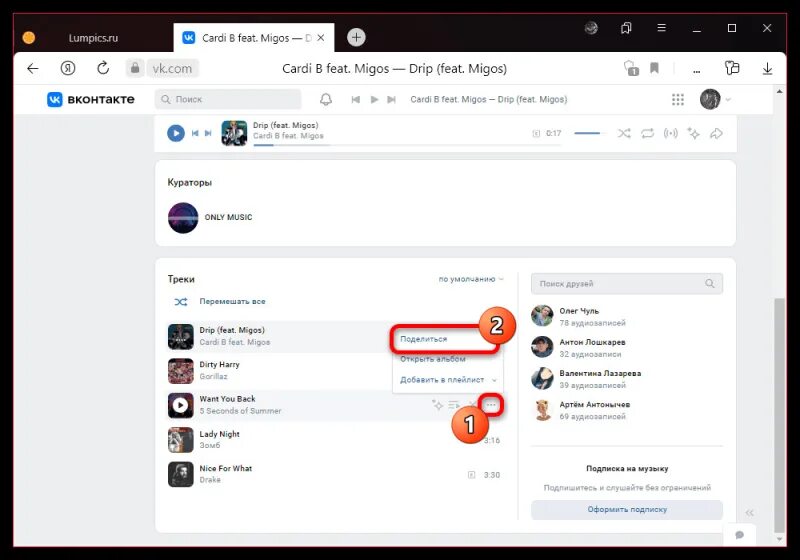Expand 'Добавить в плейлист' submenu

coord(447,379)
